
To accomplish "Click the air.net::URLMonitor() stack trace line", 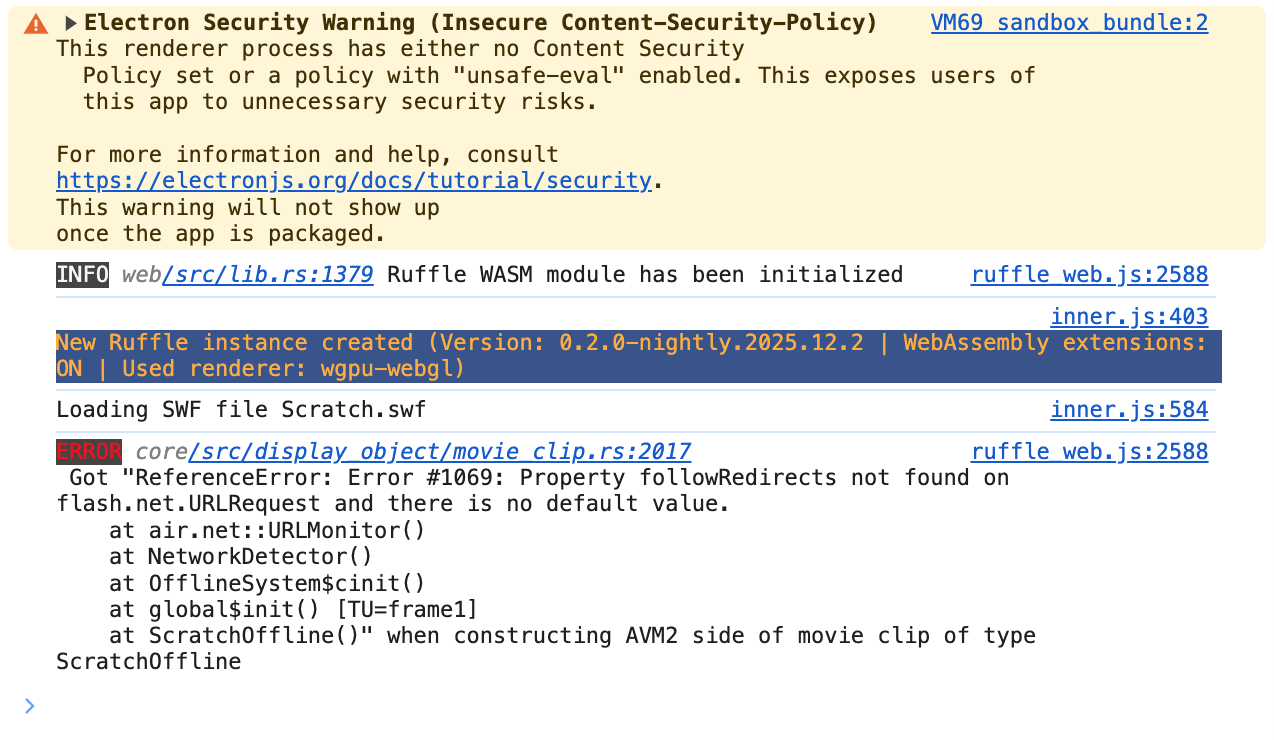I will [267, 531].
